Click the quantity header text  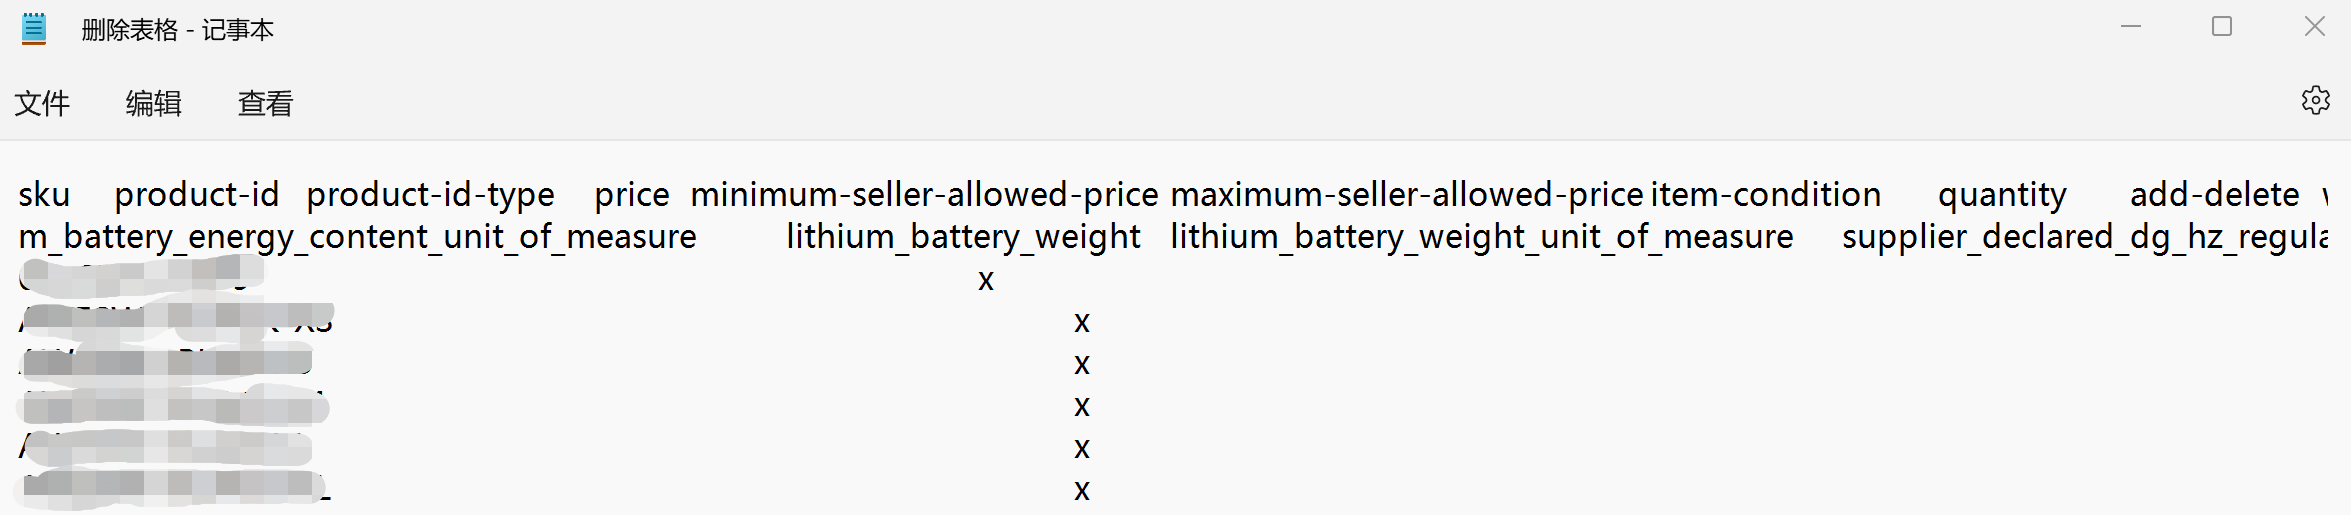pos(2002,194)
